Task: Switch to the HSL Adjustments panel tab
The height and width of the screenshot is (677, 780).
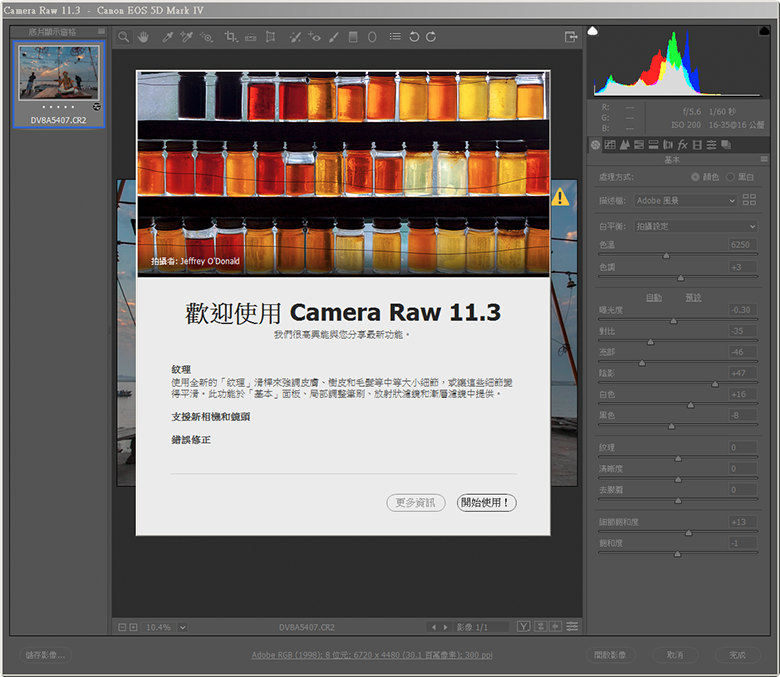Action: [x=639, y=145]
